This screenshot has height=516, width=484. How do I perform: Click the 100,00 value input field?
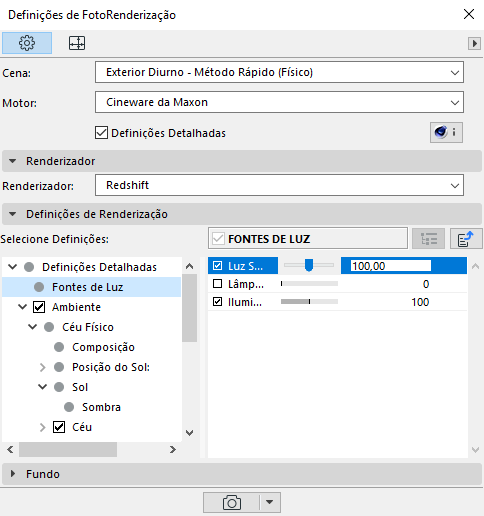(391, 266)
